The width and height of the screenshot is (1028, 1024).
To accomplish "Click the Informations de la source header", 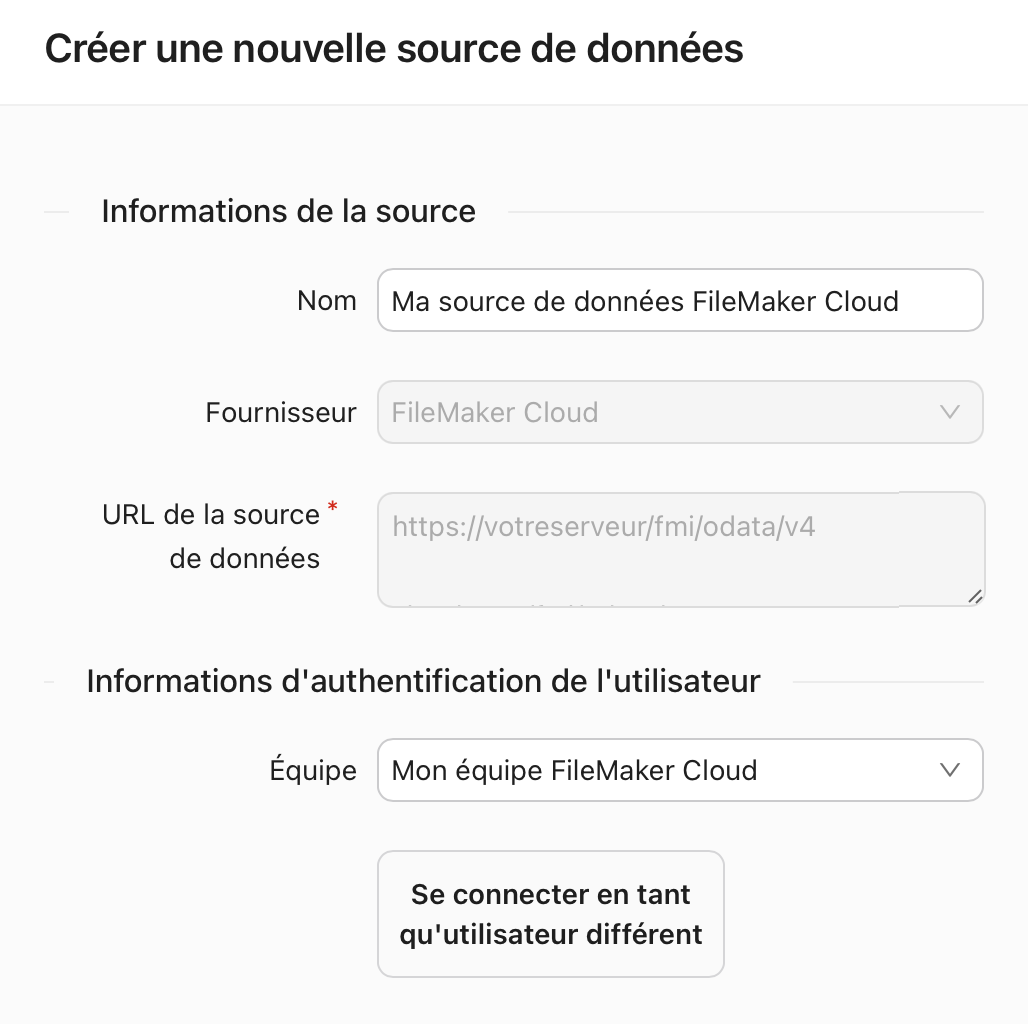I will (287, 211).
